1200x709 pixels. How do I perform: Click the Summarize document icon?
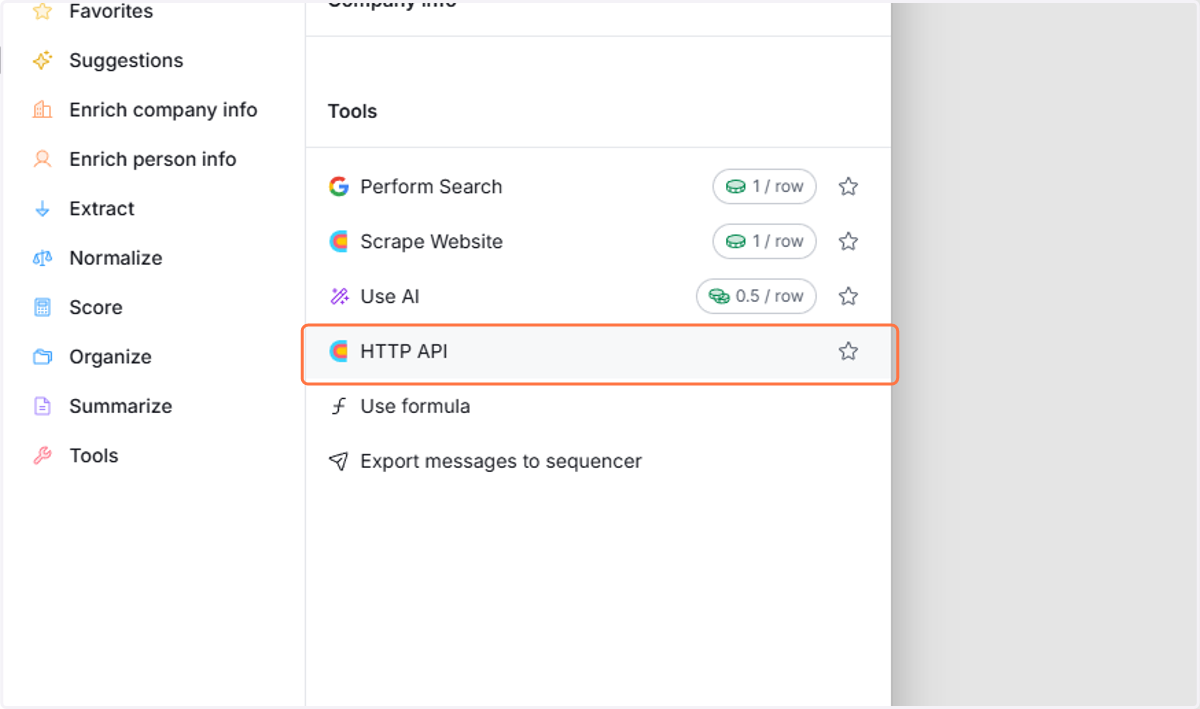(42, 406)
